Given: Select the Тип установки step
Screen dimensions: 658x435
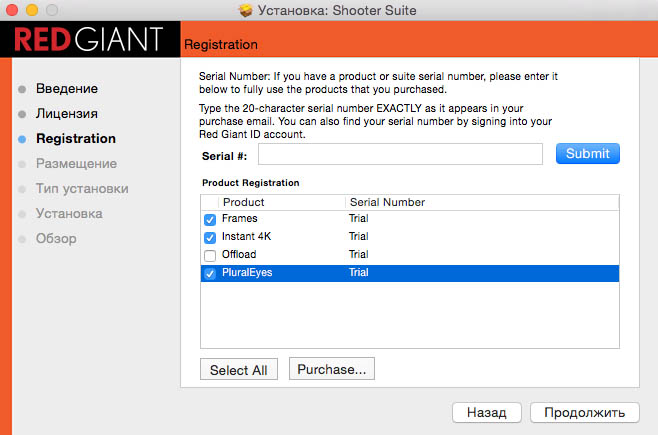Looking at the screenshot, I should pos(82,189).
